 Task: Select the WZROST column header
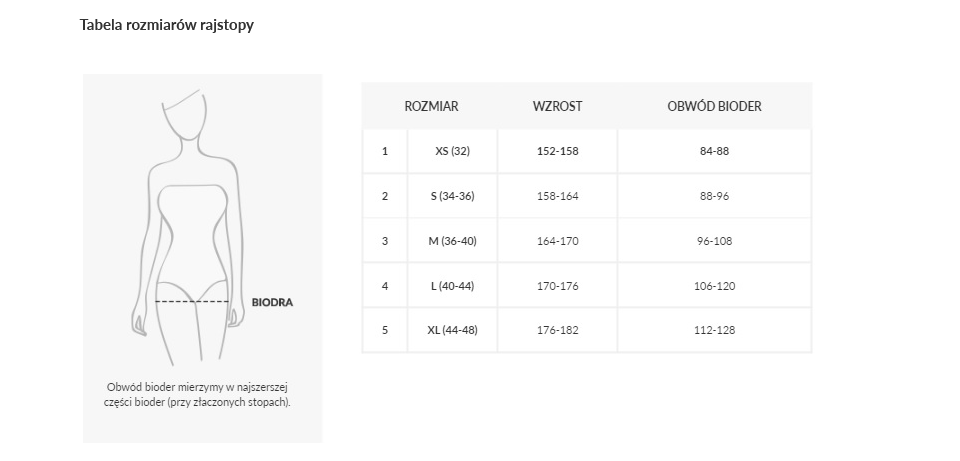(557, 106)
